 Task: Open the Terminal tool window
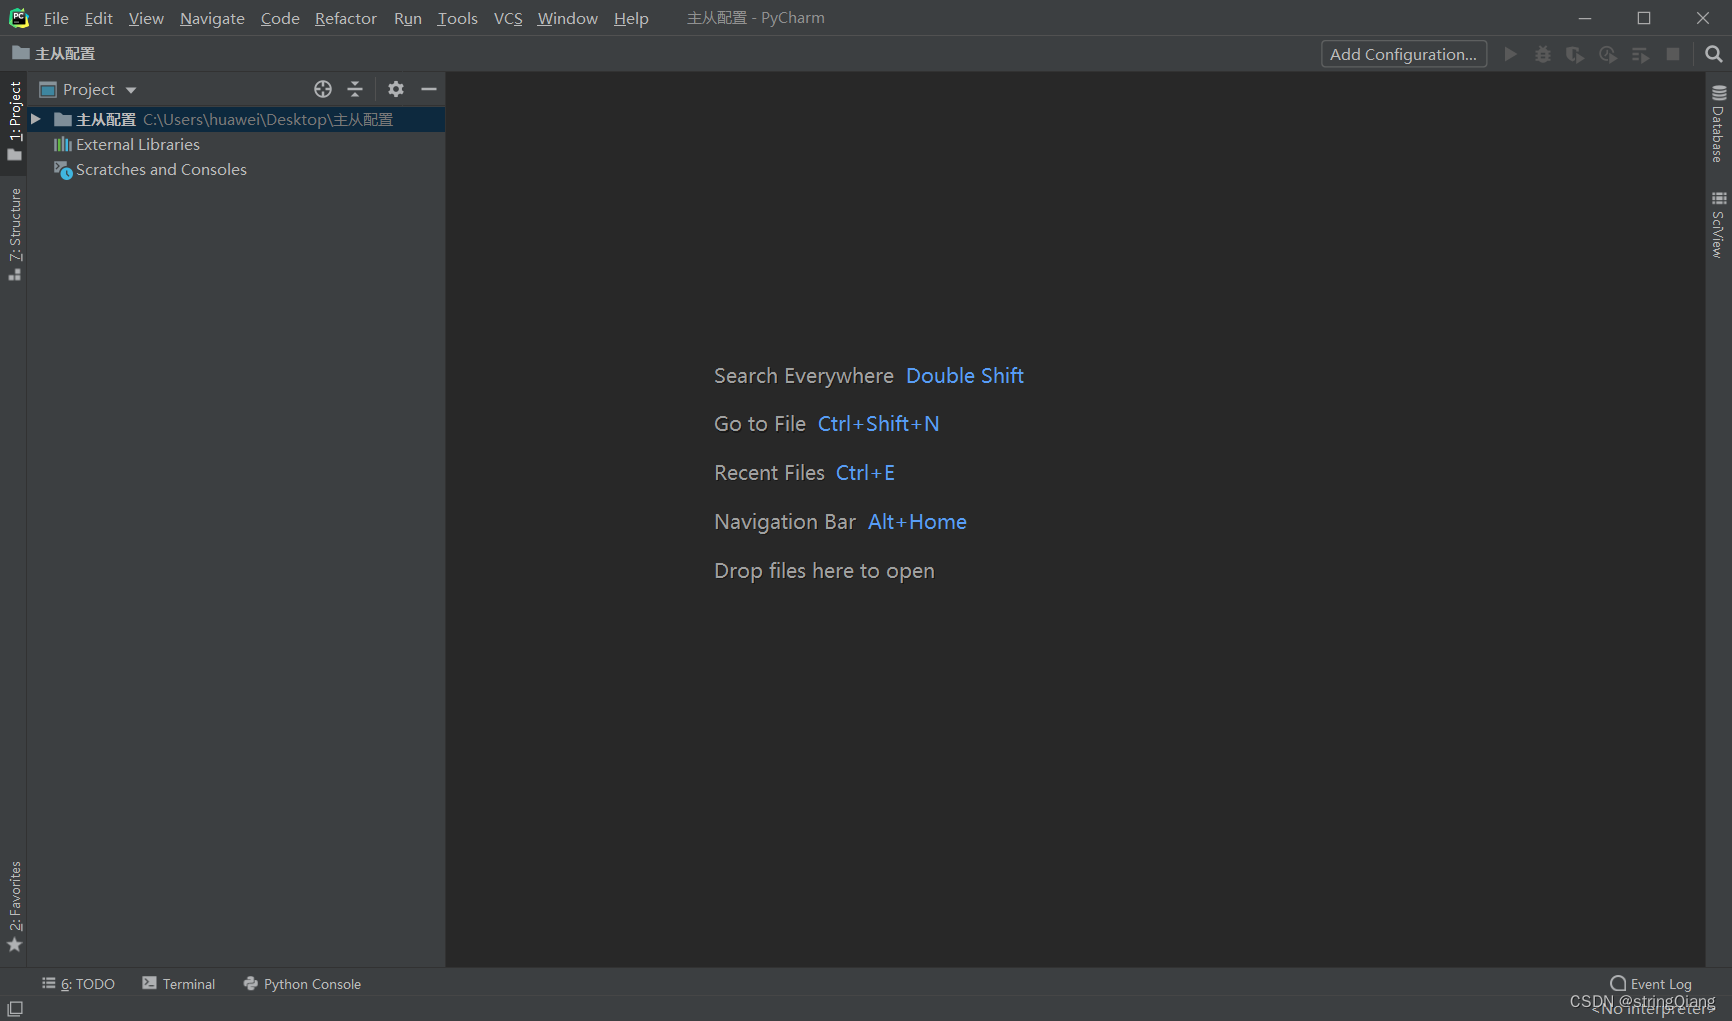179,984
